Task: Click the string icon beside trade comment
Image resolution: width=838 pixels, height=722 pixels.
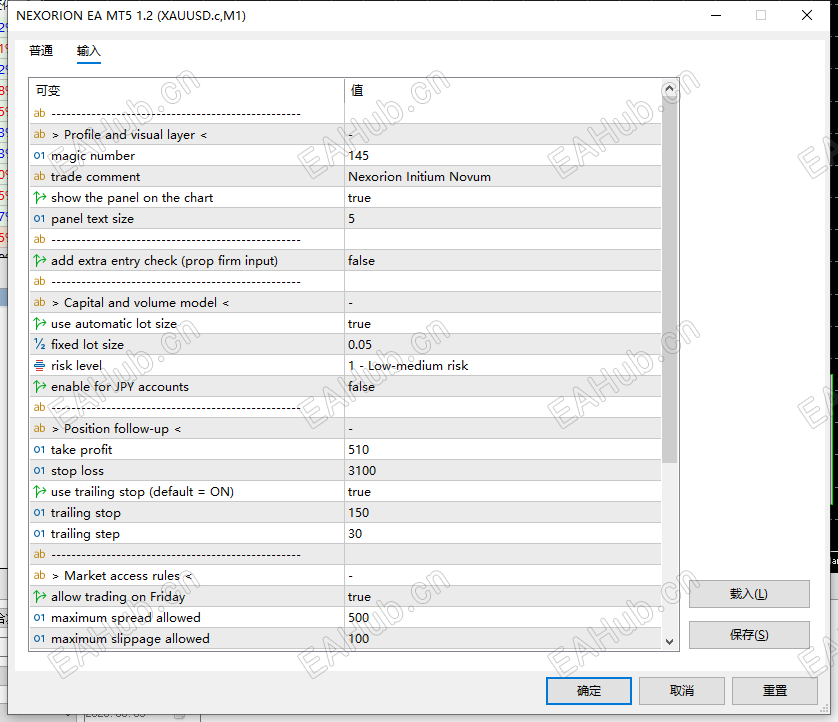Action: coord(39,176)
